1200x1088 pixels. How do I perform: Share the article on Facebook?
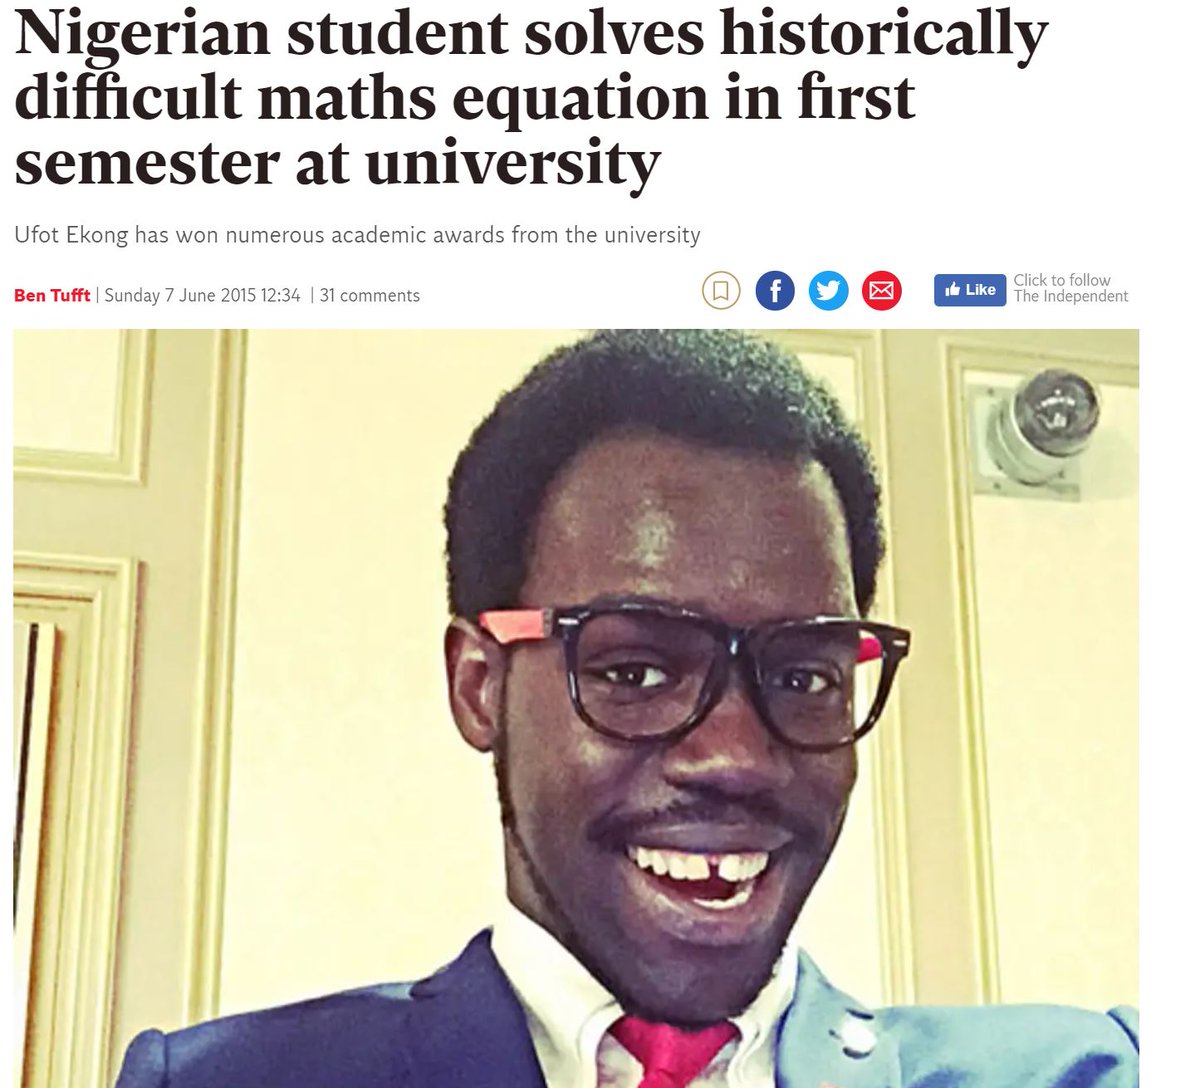(775, 291)
